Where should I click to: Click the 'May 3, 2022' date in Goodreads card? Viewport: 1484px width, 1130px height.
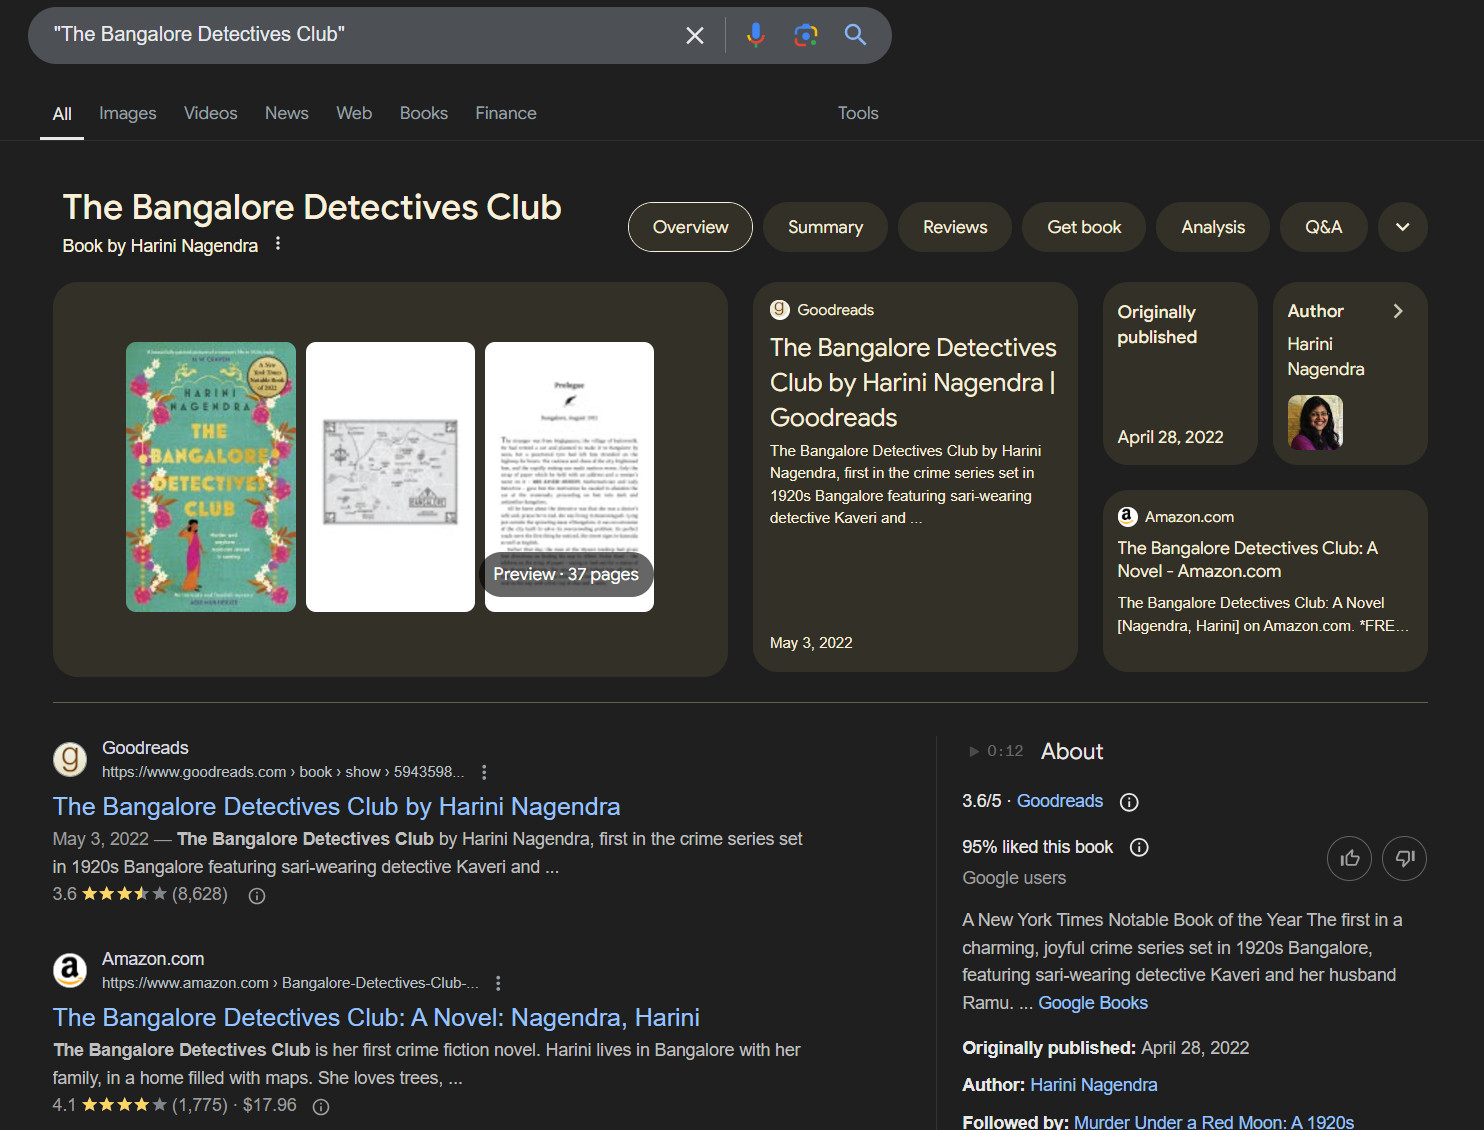pos(811,643)
